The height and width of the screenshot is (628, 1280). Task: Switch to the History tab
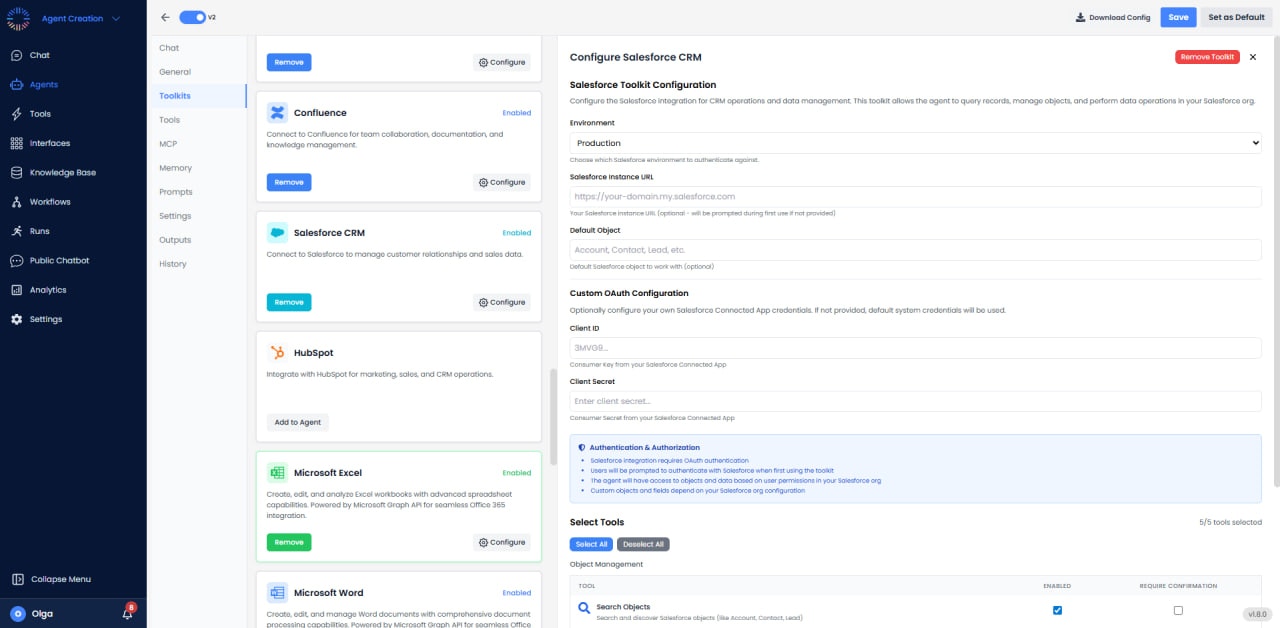click(x=171, y=263)
